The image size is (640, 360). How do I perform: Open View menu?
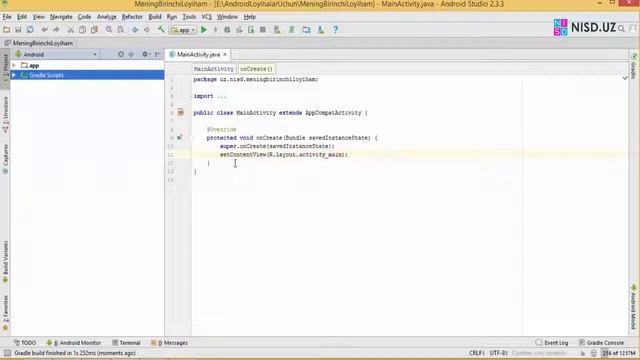[x=38, y=17]
